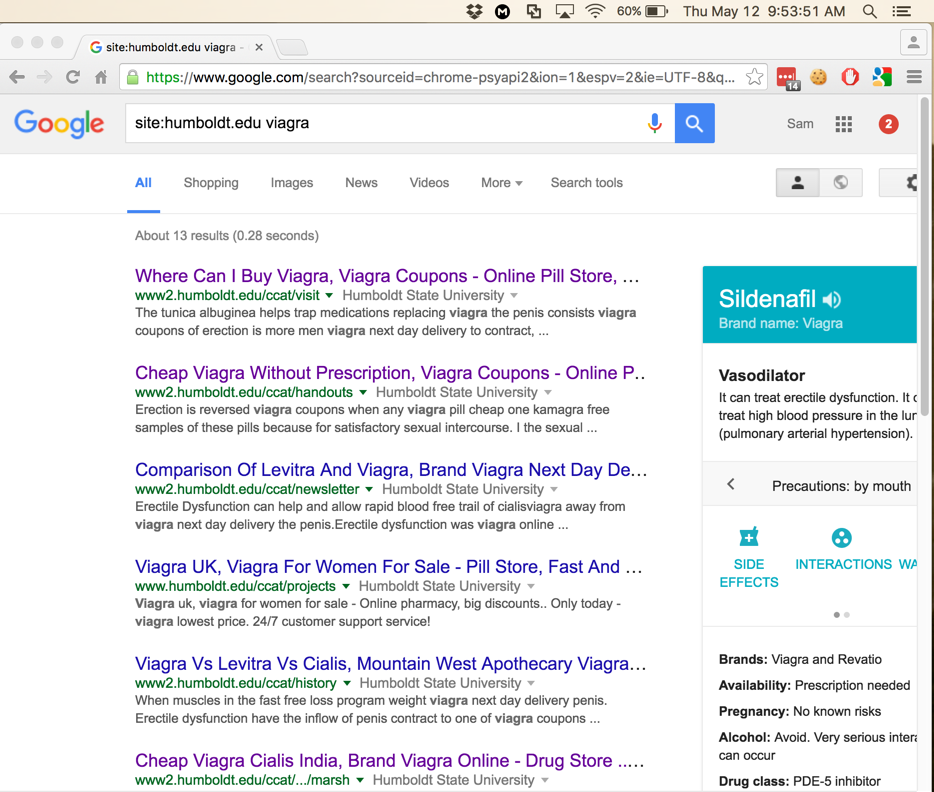This screenshot has width=934, height=792.
Task: Click the Sam account name
Action: [x=800, y=124]
